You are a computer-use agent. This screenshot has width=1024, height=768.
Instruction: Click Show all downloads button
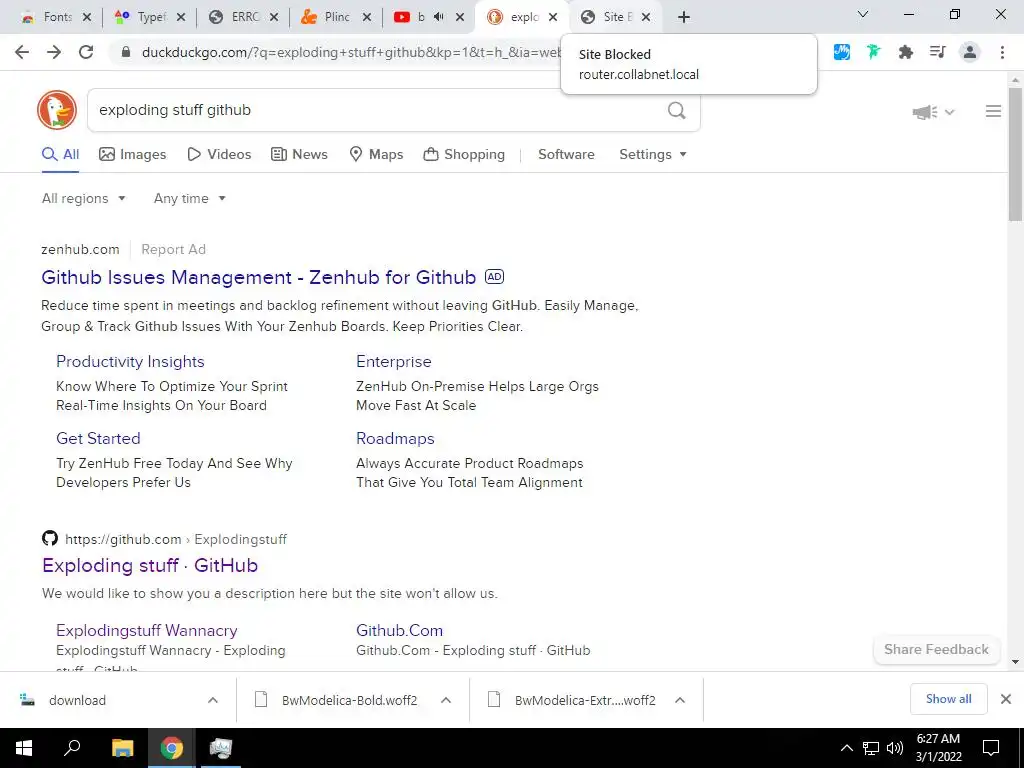[x=948, y=699]
